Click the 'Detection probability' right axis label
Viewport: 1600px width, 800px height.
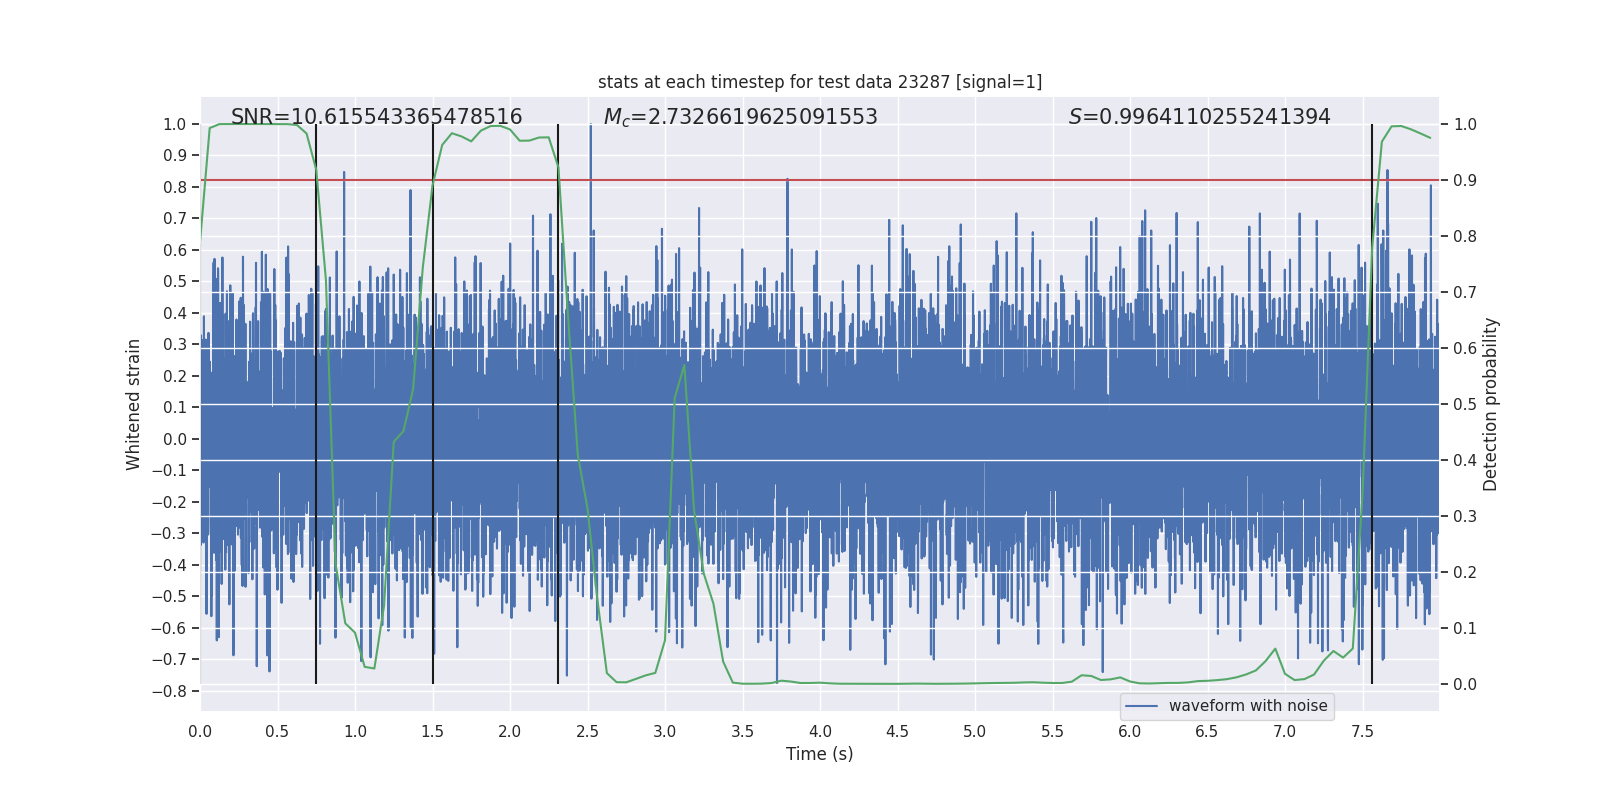pos(1491,404)
